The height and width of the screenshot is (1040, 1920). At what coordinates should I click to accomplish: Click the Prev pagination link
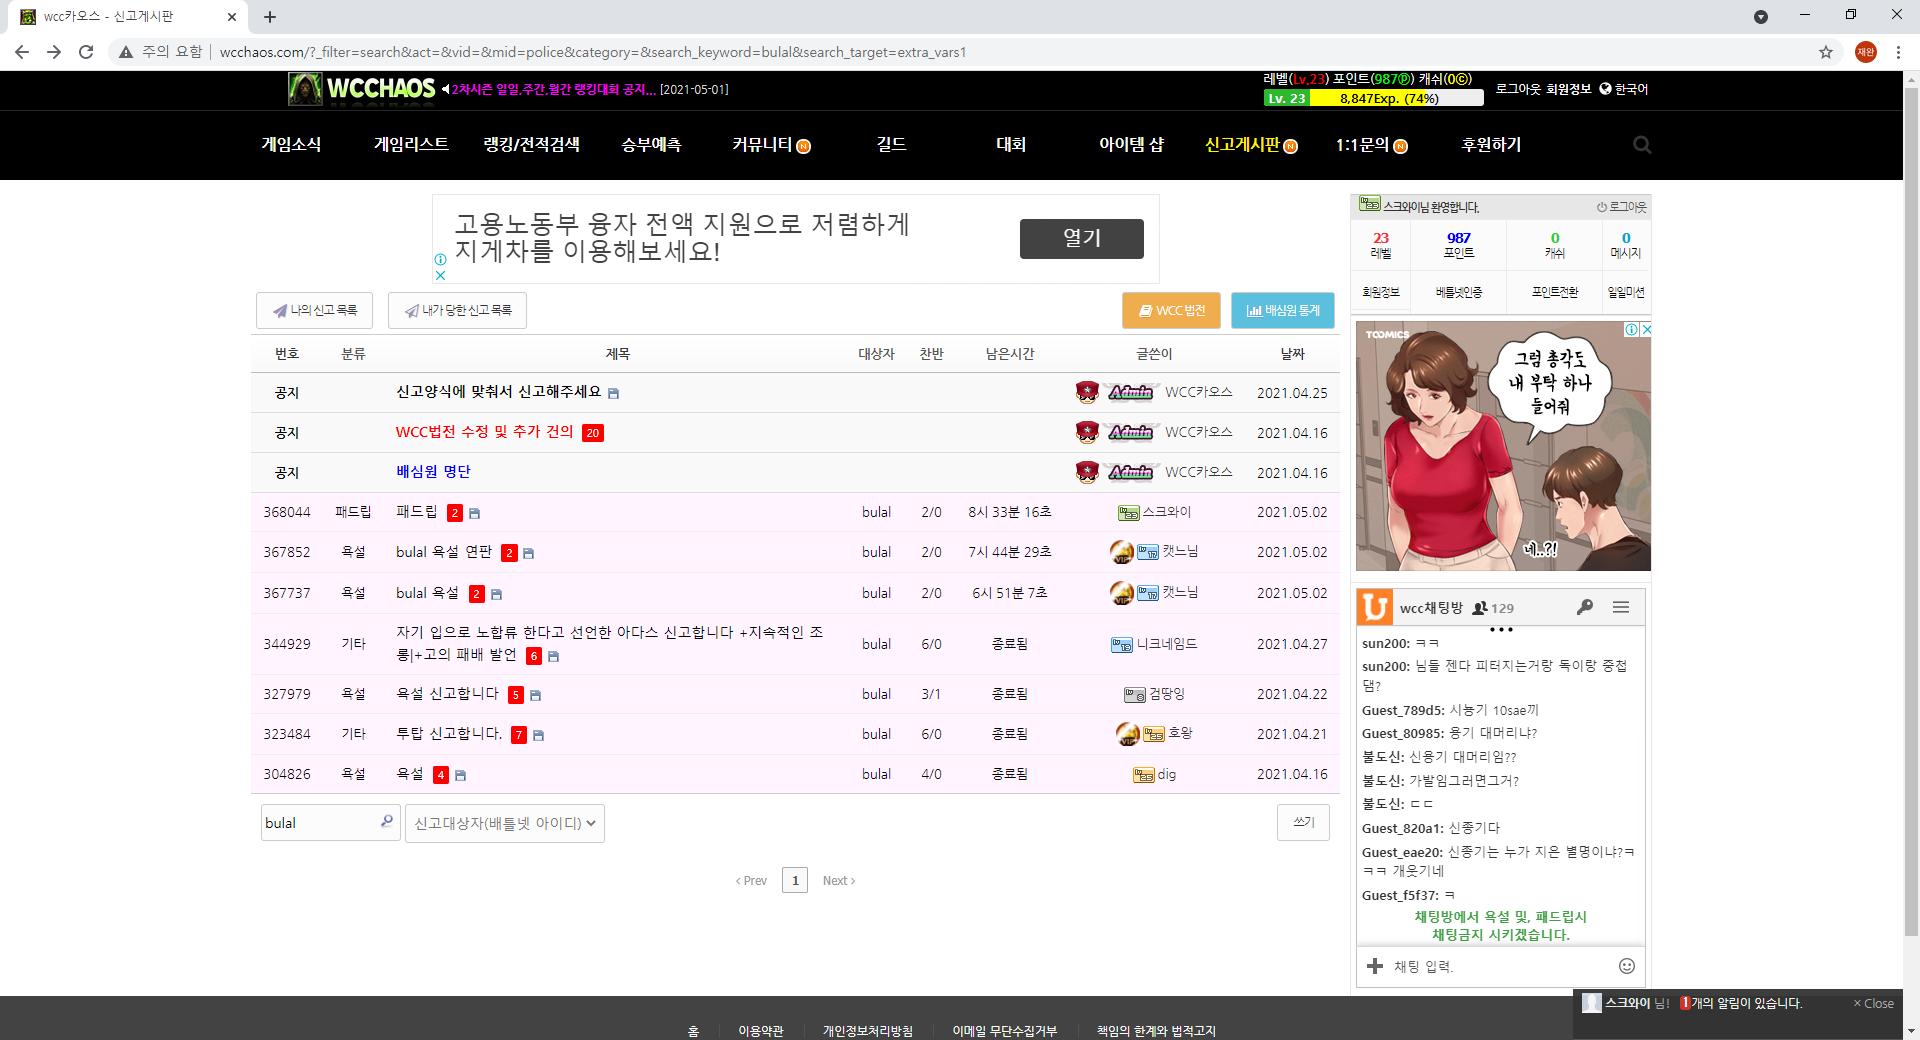click(x=751, y=881)
